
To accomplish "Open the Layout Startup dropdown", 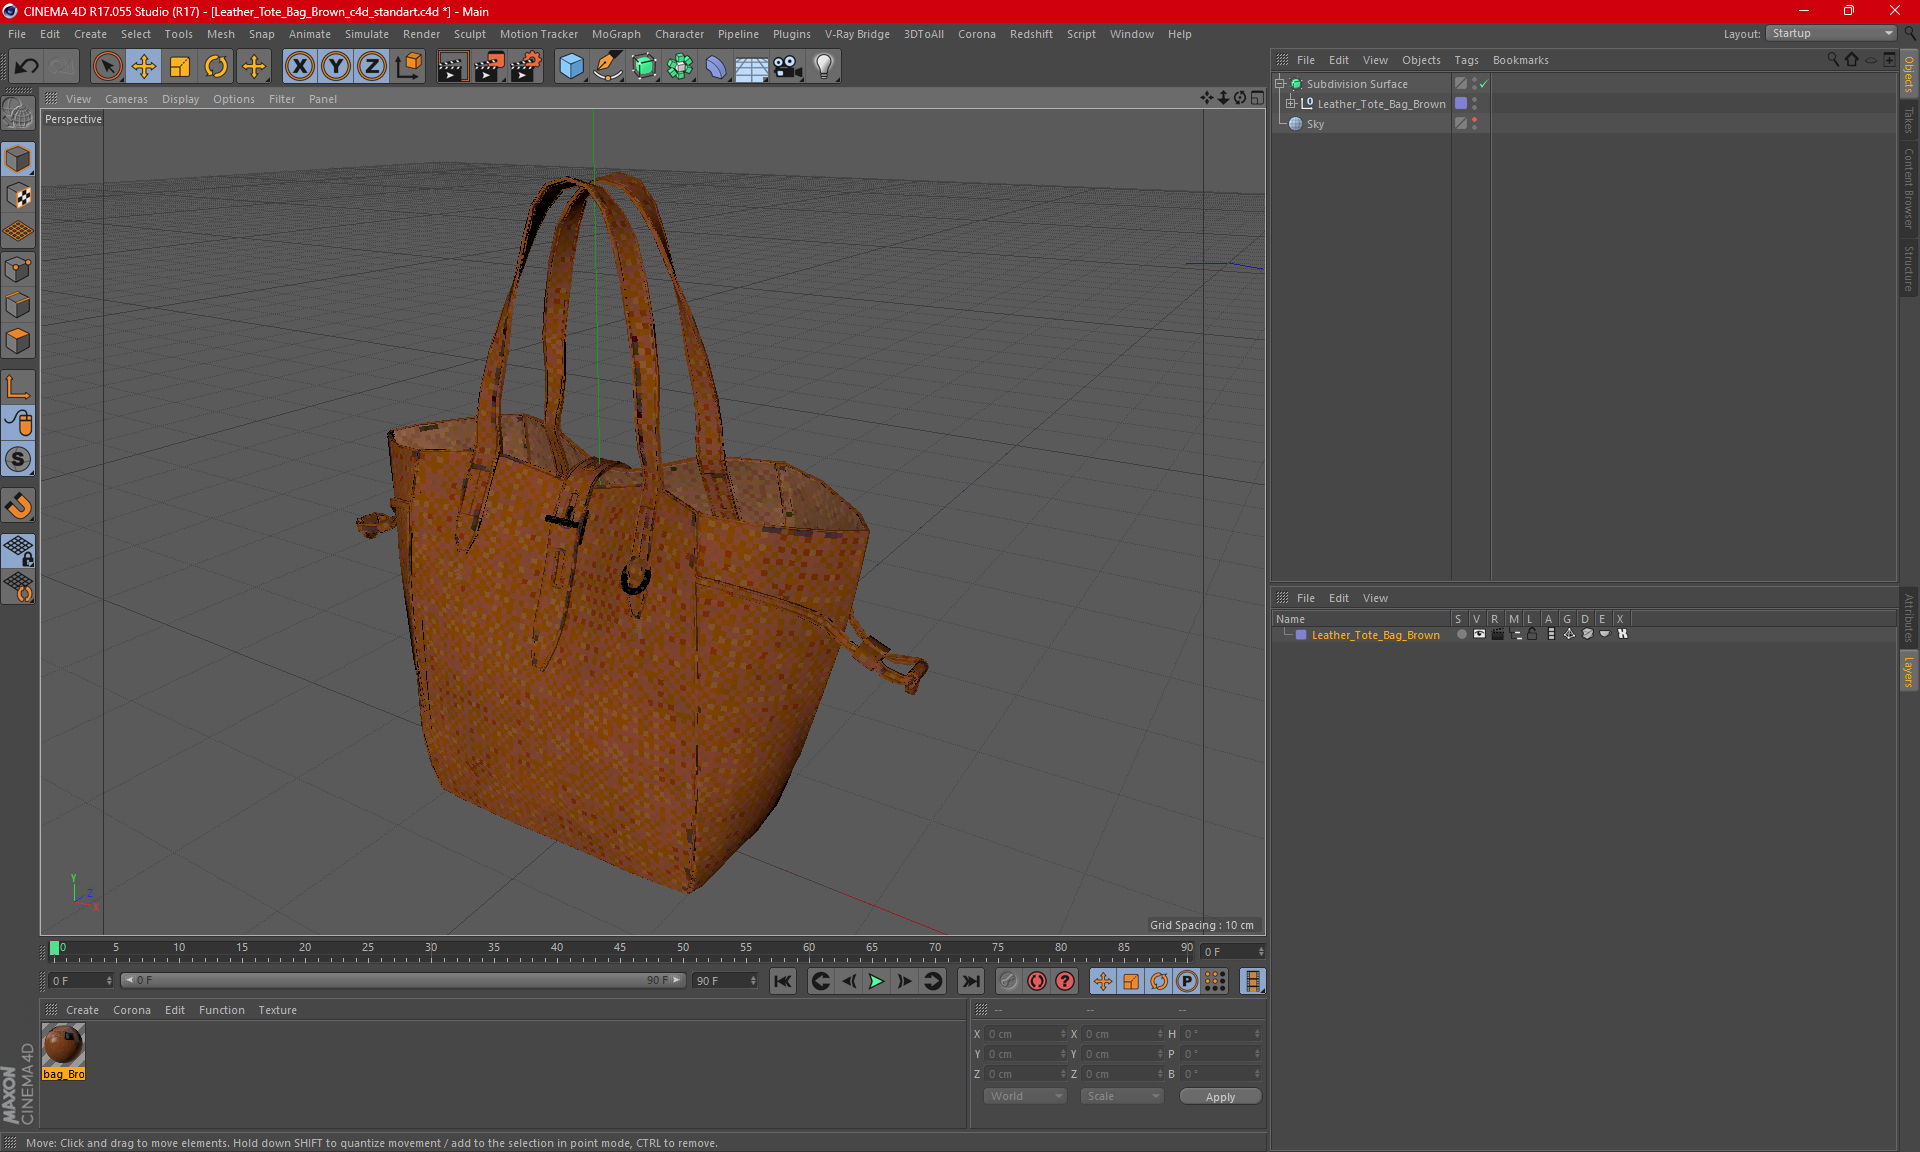I will click(1831, 33).
